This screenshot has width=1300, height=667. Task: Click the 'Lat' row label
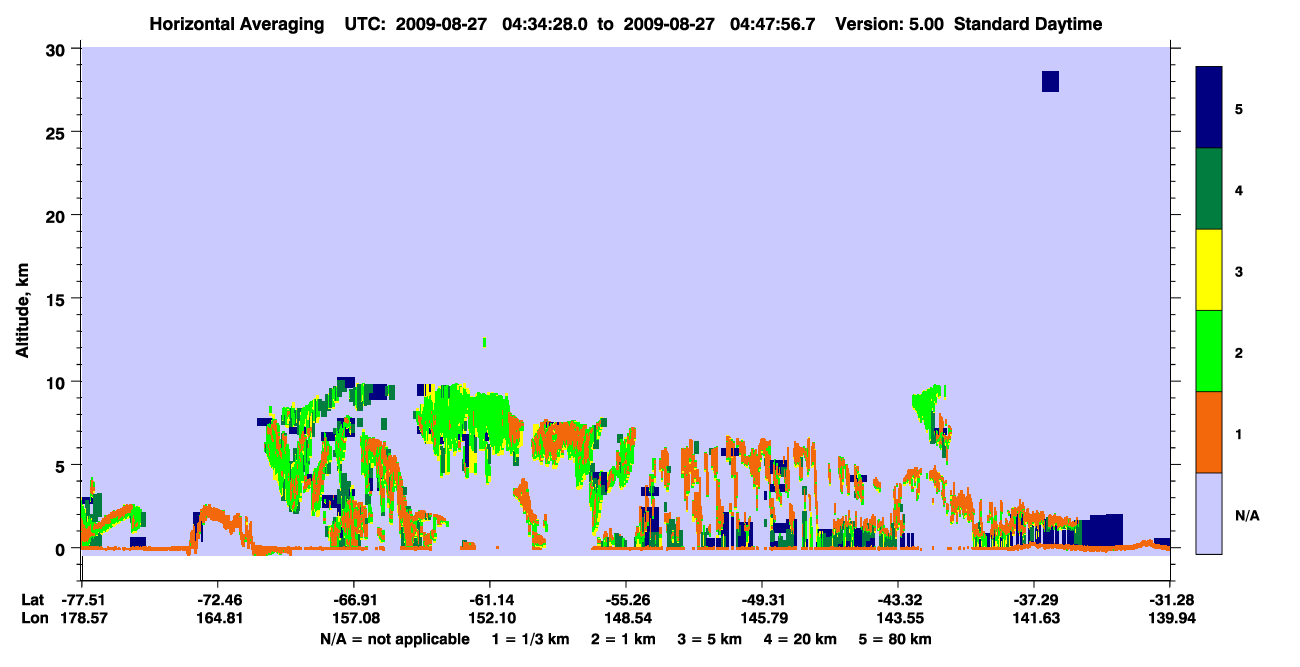(32, 600)
